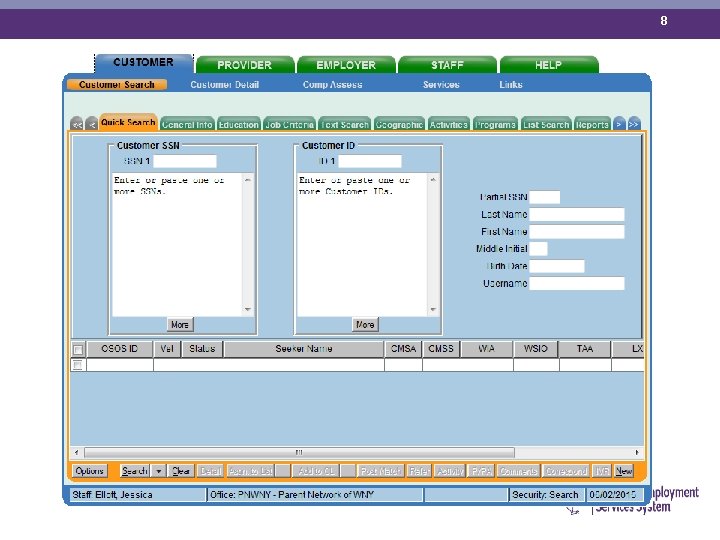
Task: Jump to last tab with double-right arrow
Action: (x=634, y=124)
